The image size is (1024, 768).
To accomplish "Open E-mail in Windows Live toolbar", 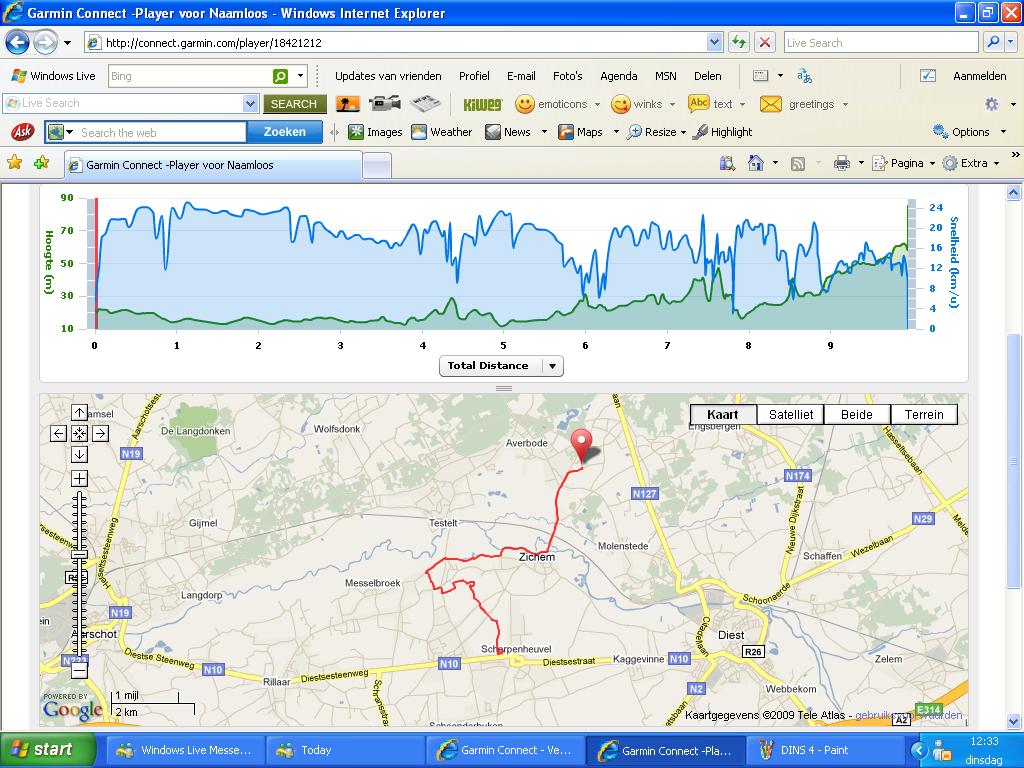I will pyautogui.click(x=521, y=76).
